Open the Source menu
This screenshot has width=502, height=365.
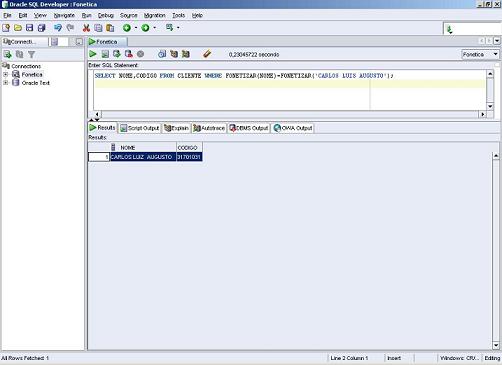129,15
